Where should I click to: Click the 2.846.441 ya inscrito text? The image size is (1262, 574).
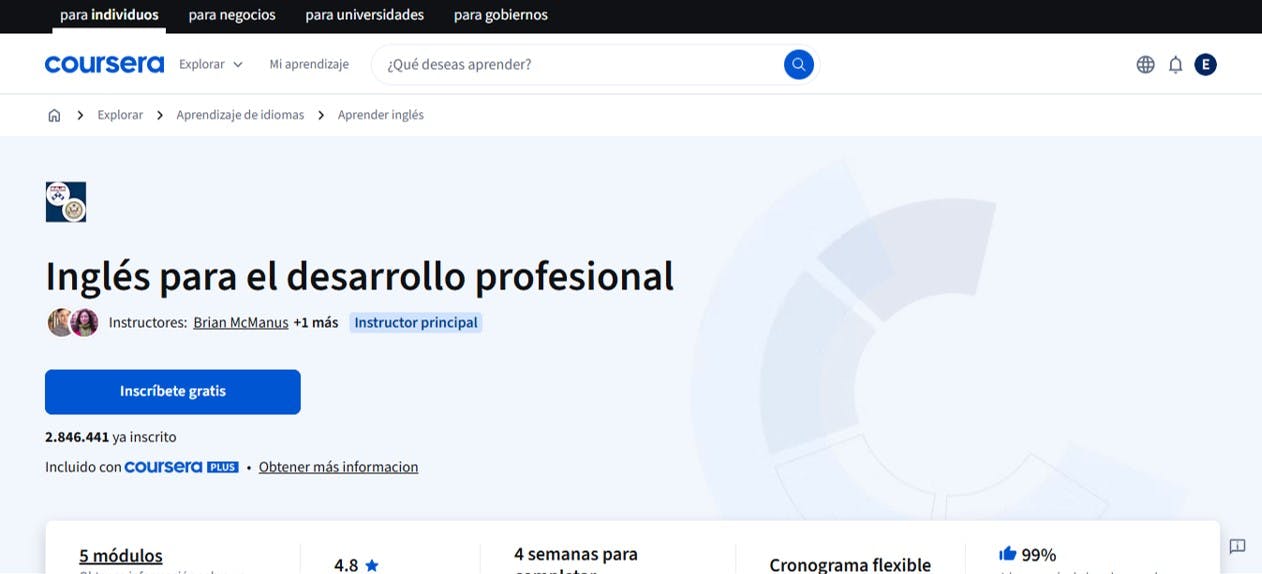coord(111,437)
